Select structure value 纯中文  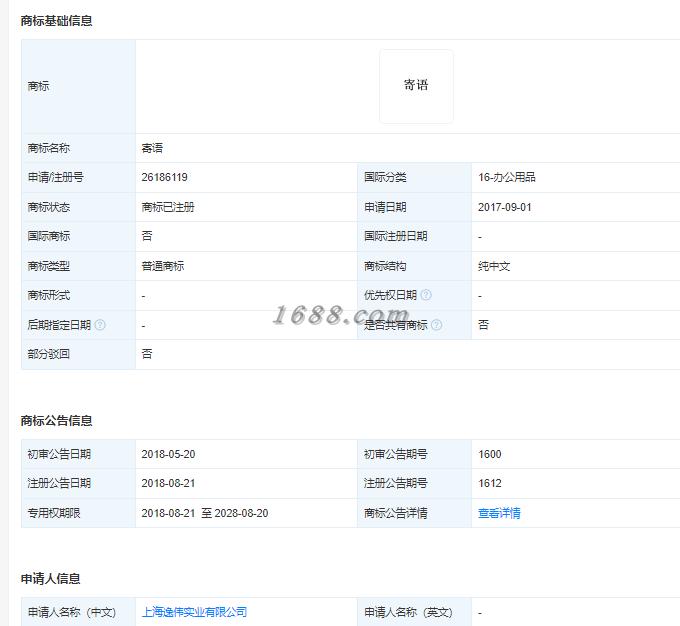tap(494, 266)
